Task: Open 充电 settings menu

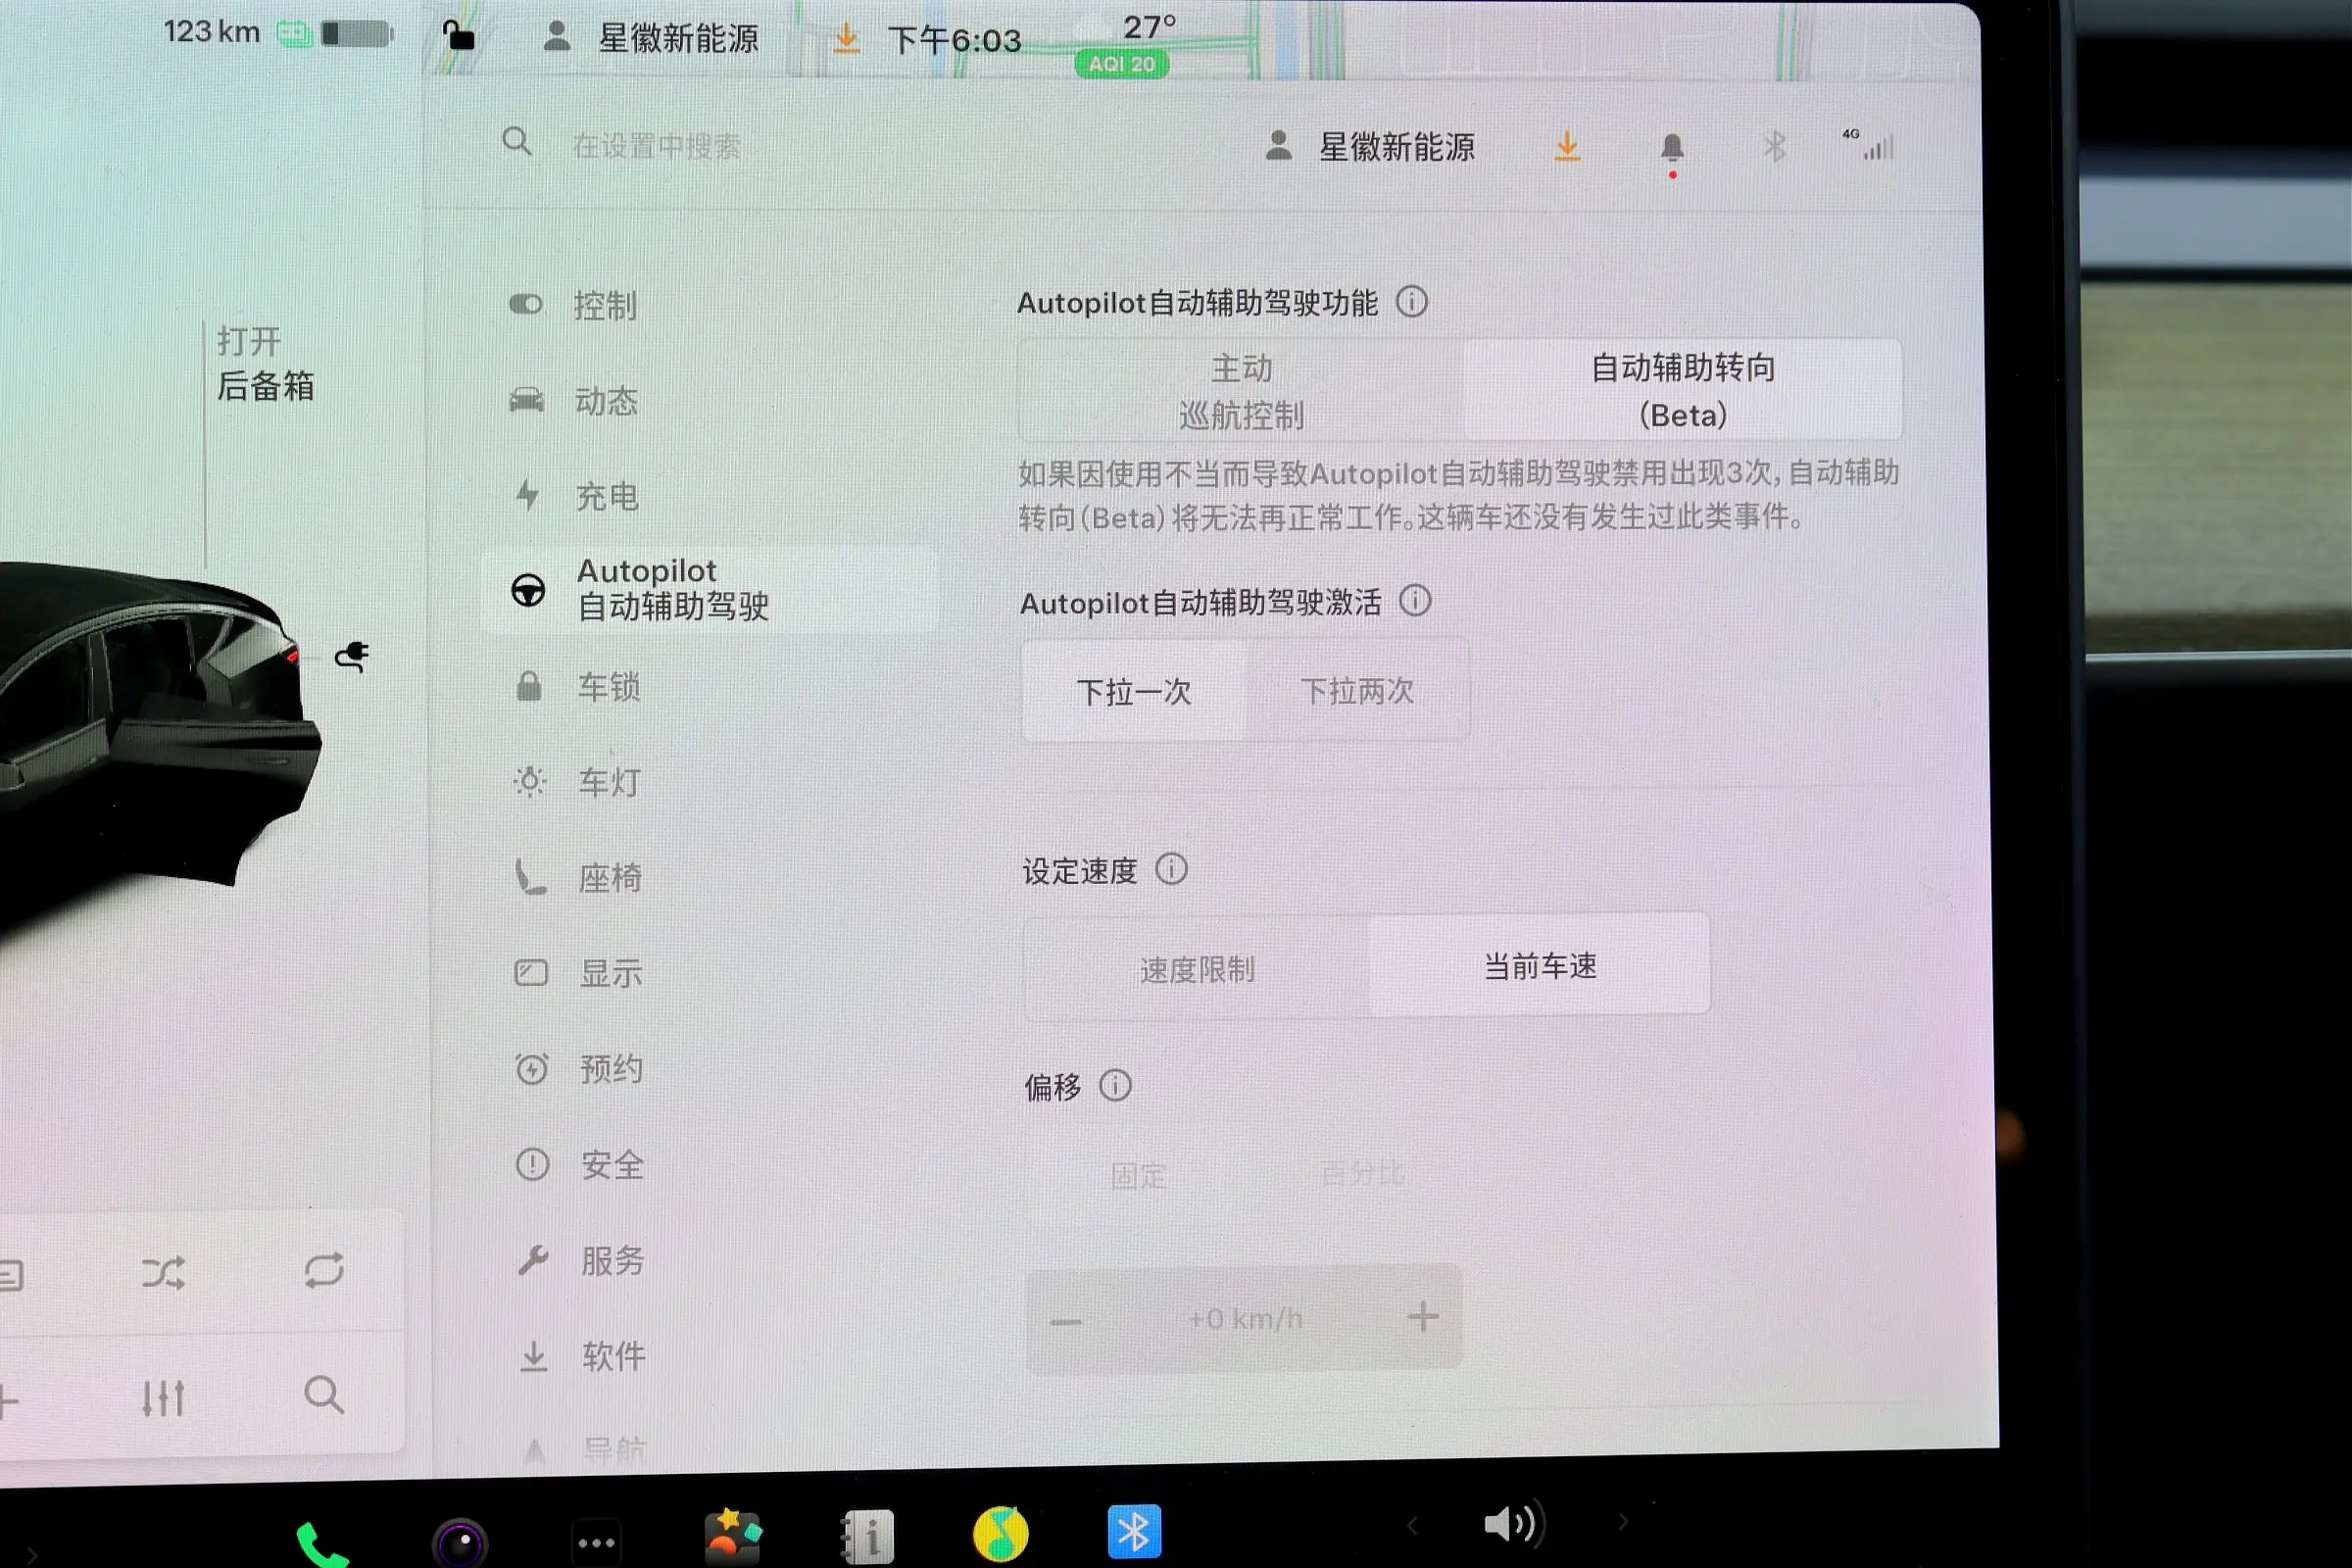Action: pos(606,496)
